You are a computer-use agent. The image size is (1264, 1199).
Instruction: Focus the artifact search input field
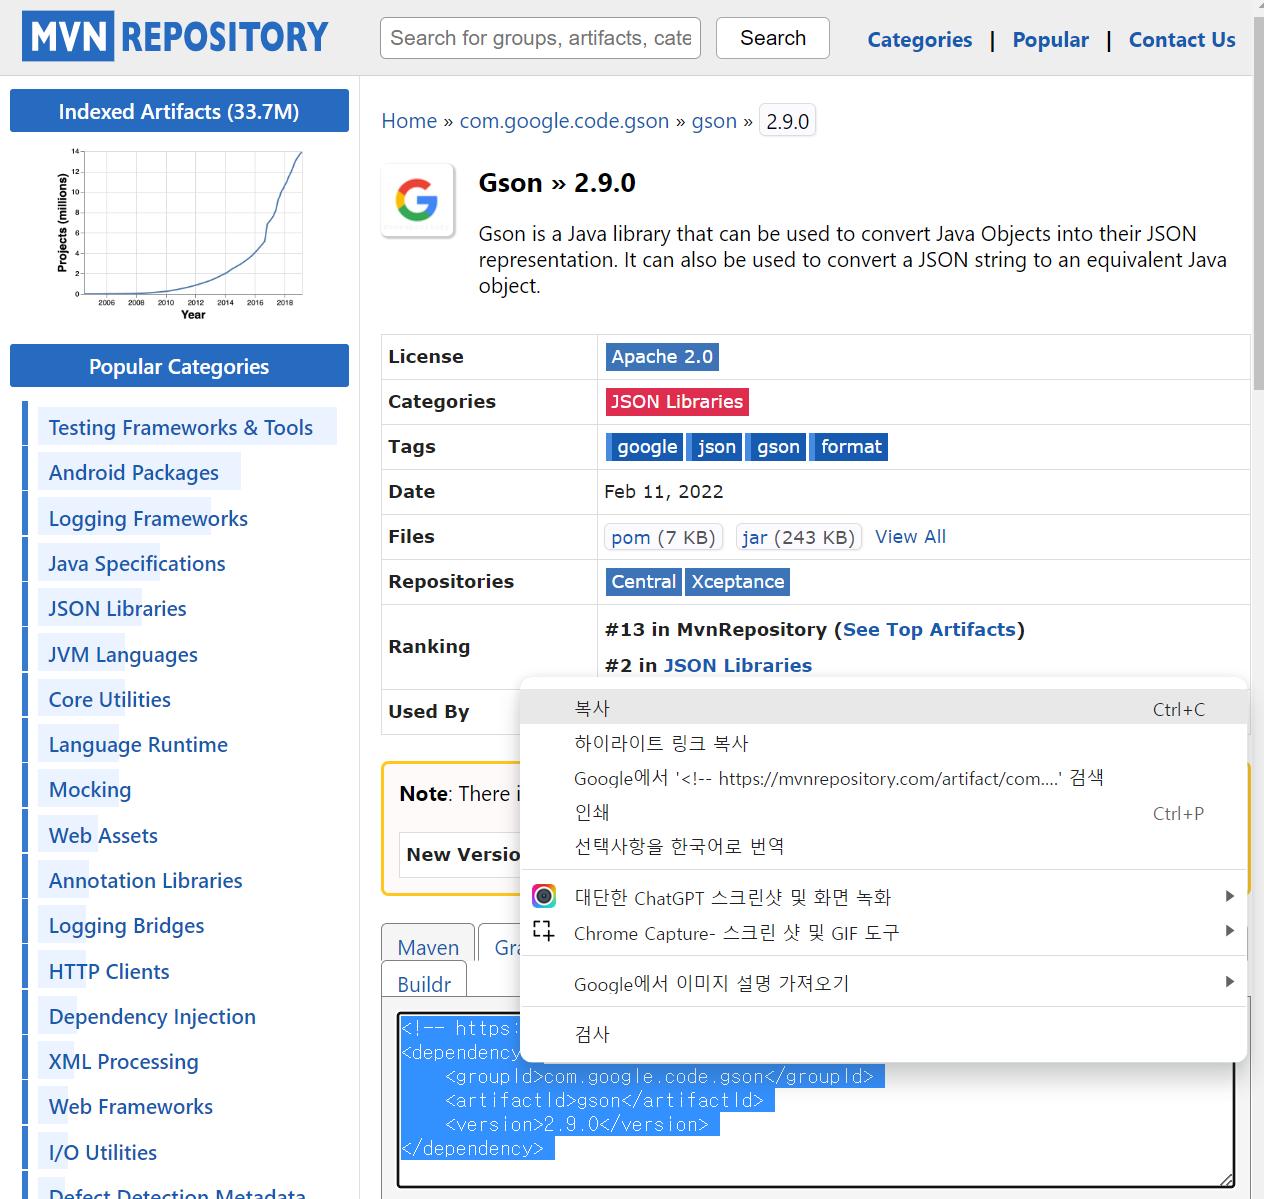pos(540,38)
